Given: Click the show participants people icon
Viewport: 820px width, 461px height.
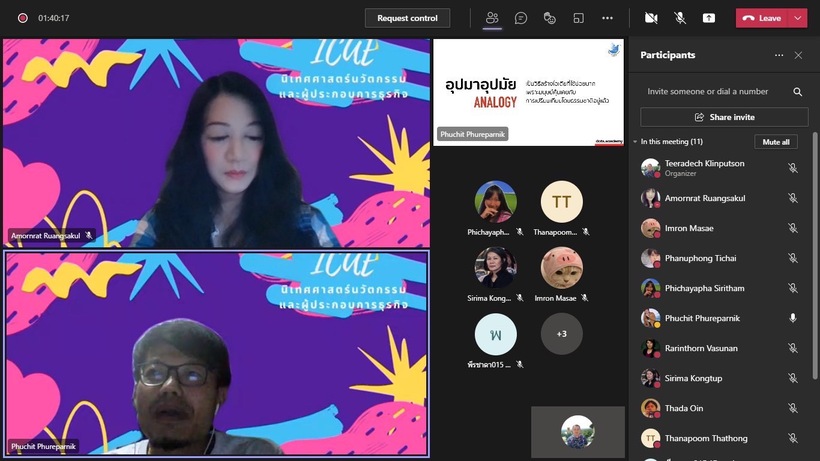Looking at the screenshot, I should (492, 18).
